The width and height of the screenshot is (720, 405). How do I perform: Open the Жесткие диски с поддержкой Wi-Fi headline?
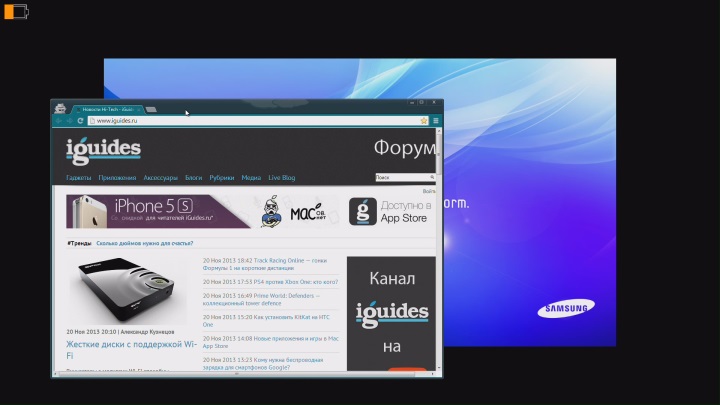(x=131, y=350)
